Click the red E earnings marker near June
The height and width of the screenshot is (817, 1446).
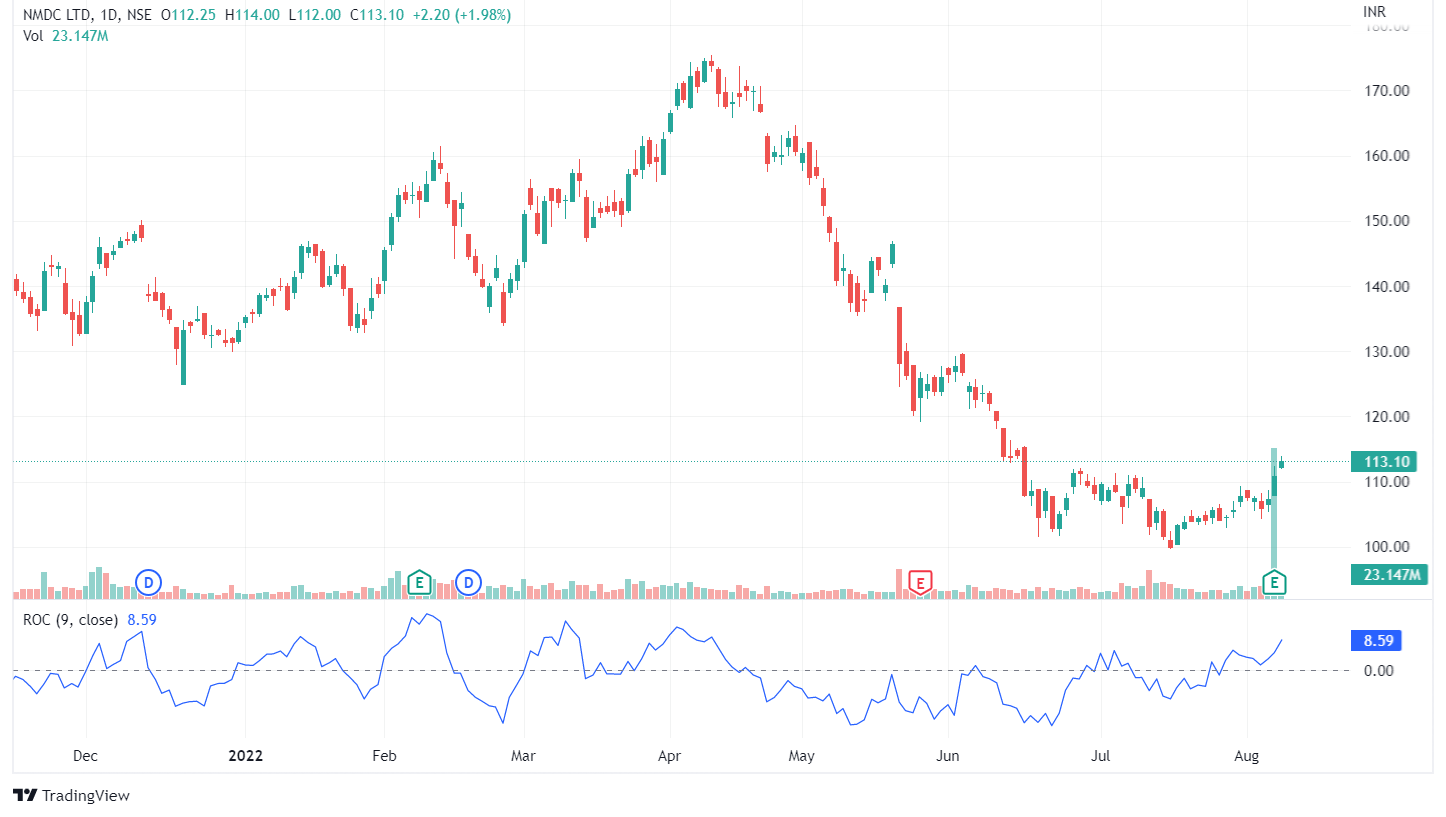920,581
